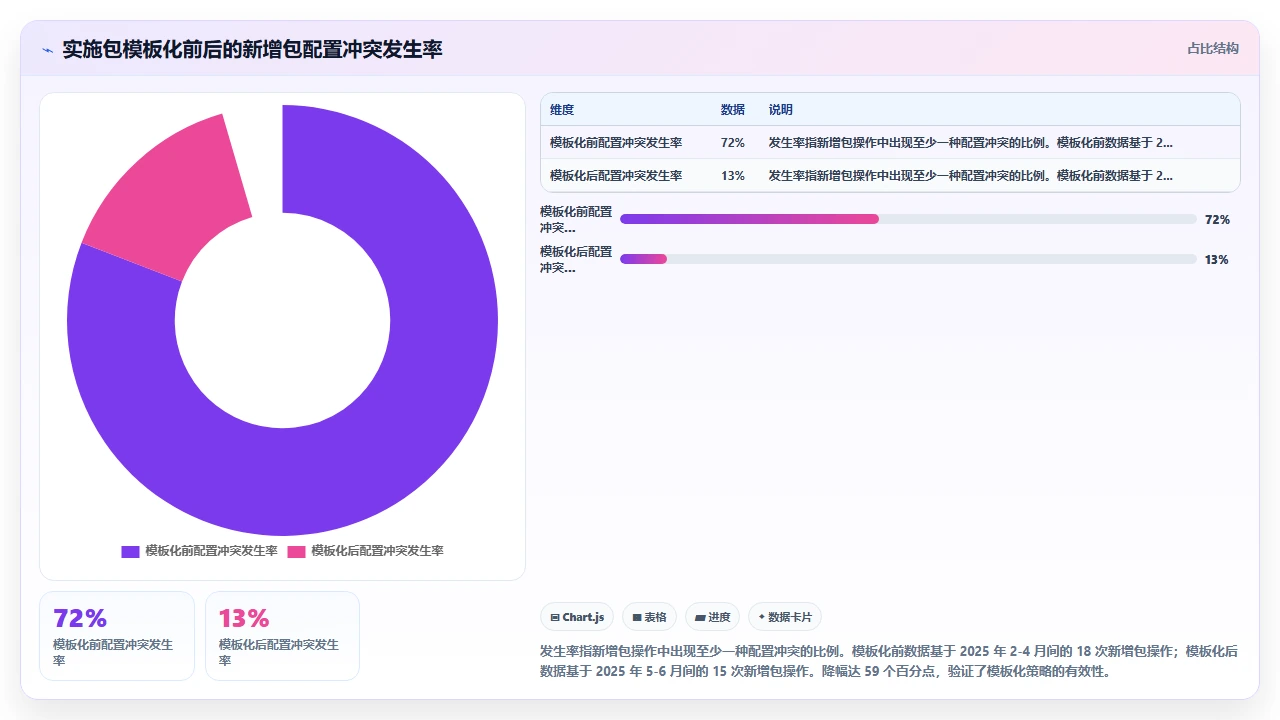The image size is (1280, 720).
Task: Click the 72% value in table
Action: [732, 143]
